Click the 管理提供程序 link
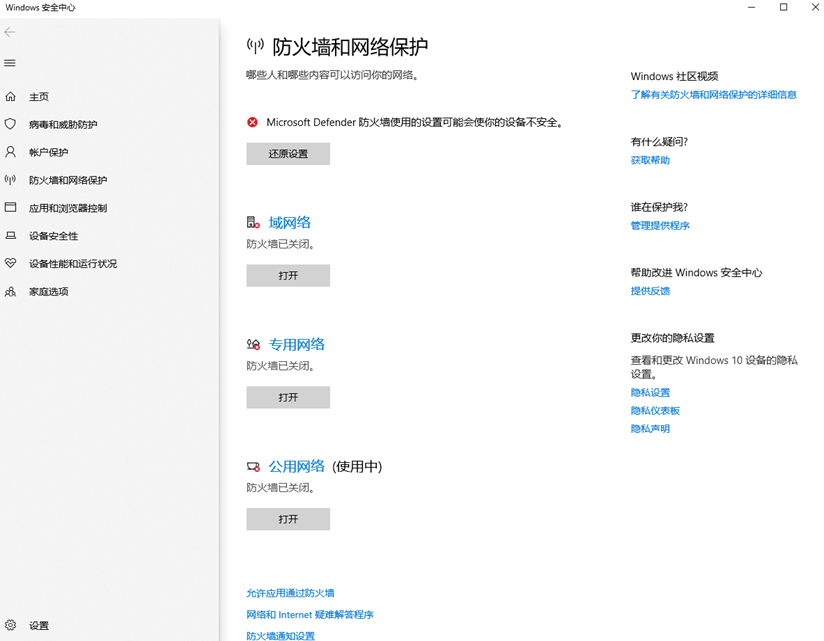Image resolution: width=824 pixels, height=641 pixels. pos(660,225)
